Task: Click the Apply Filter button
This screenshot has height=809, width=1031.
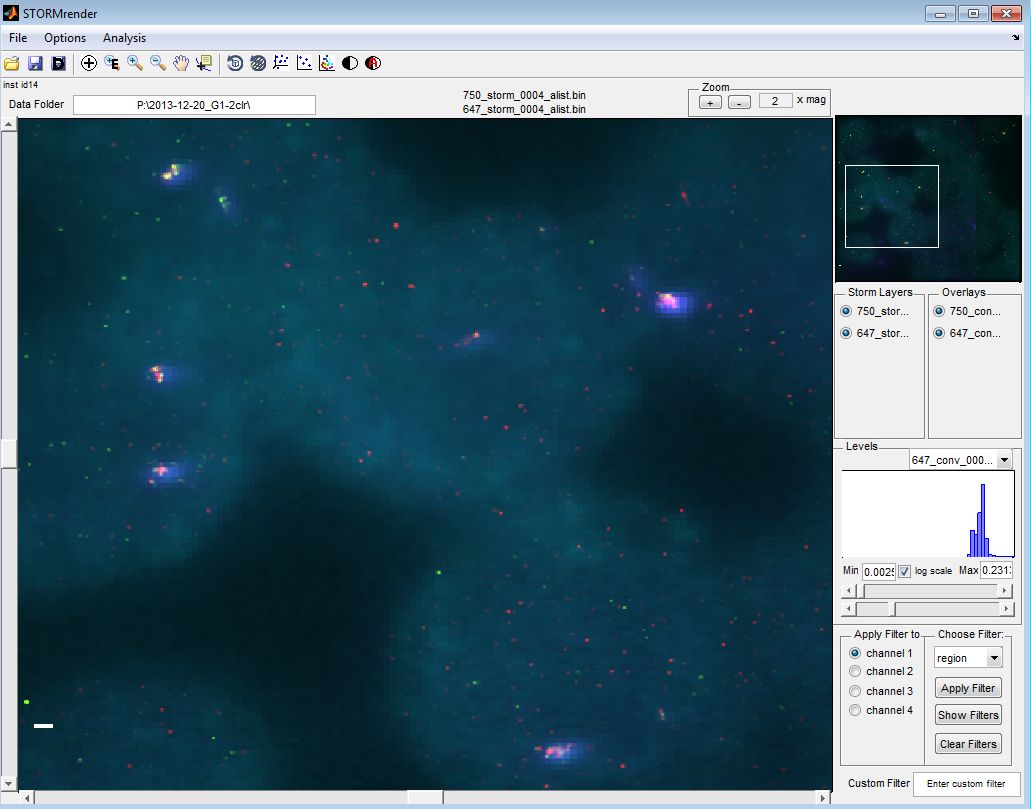Action: click(x=968, y=688)
